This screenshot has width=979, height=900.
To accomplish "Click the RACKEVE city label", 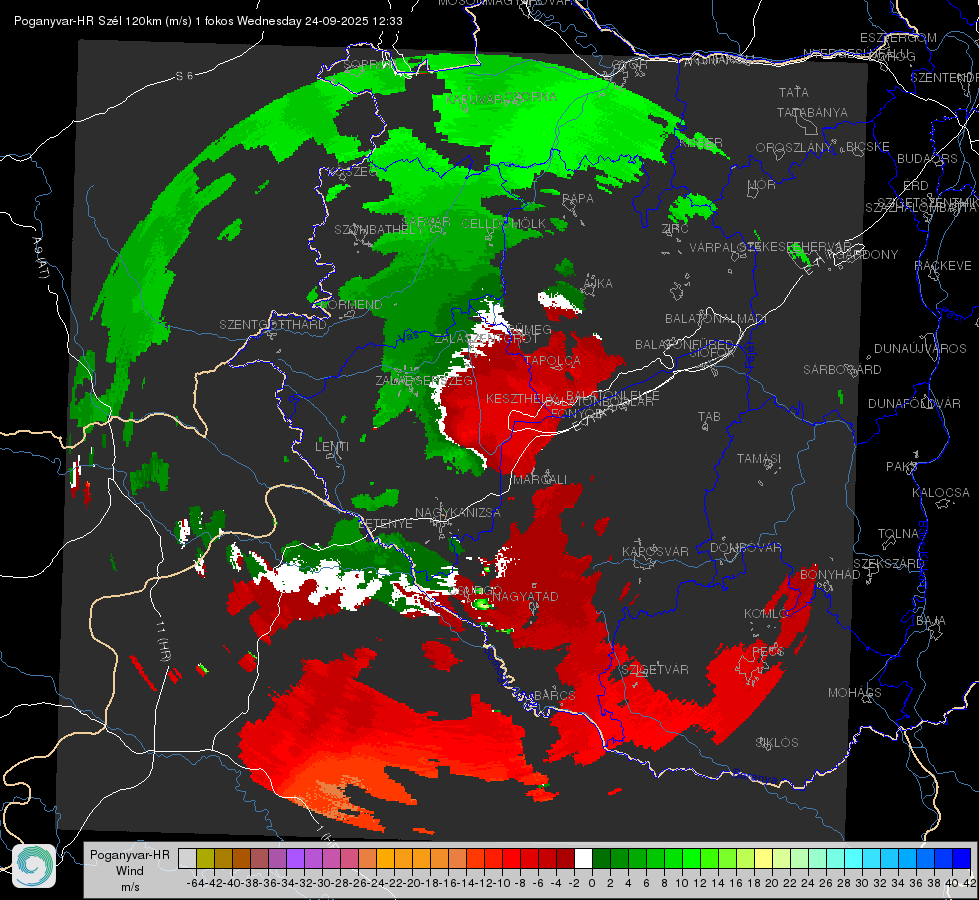I will tap(943, 266).
